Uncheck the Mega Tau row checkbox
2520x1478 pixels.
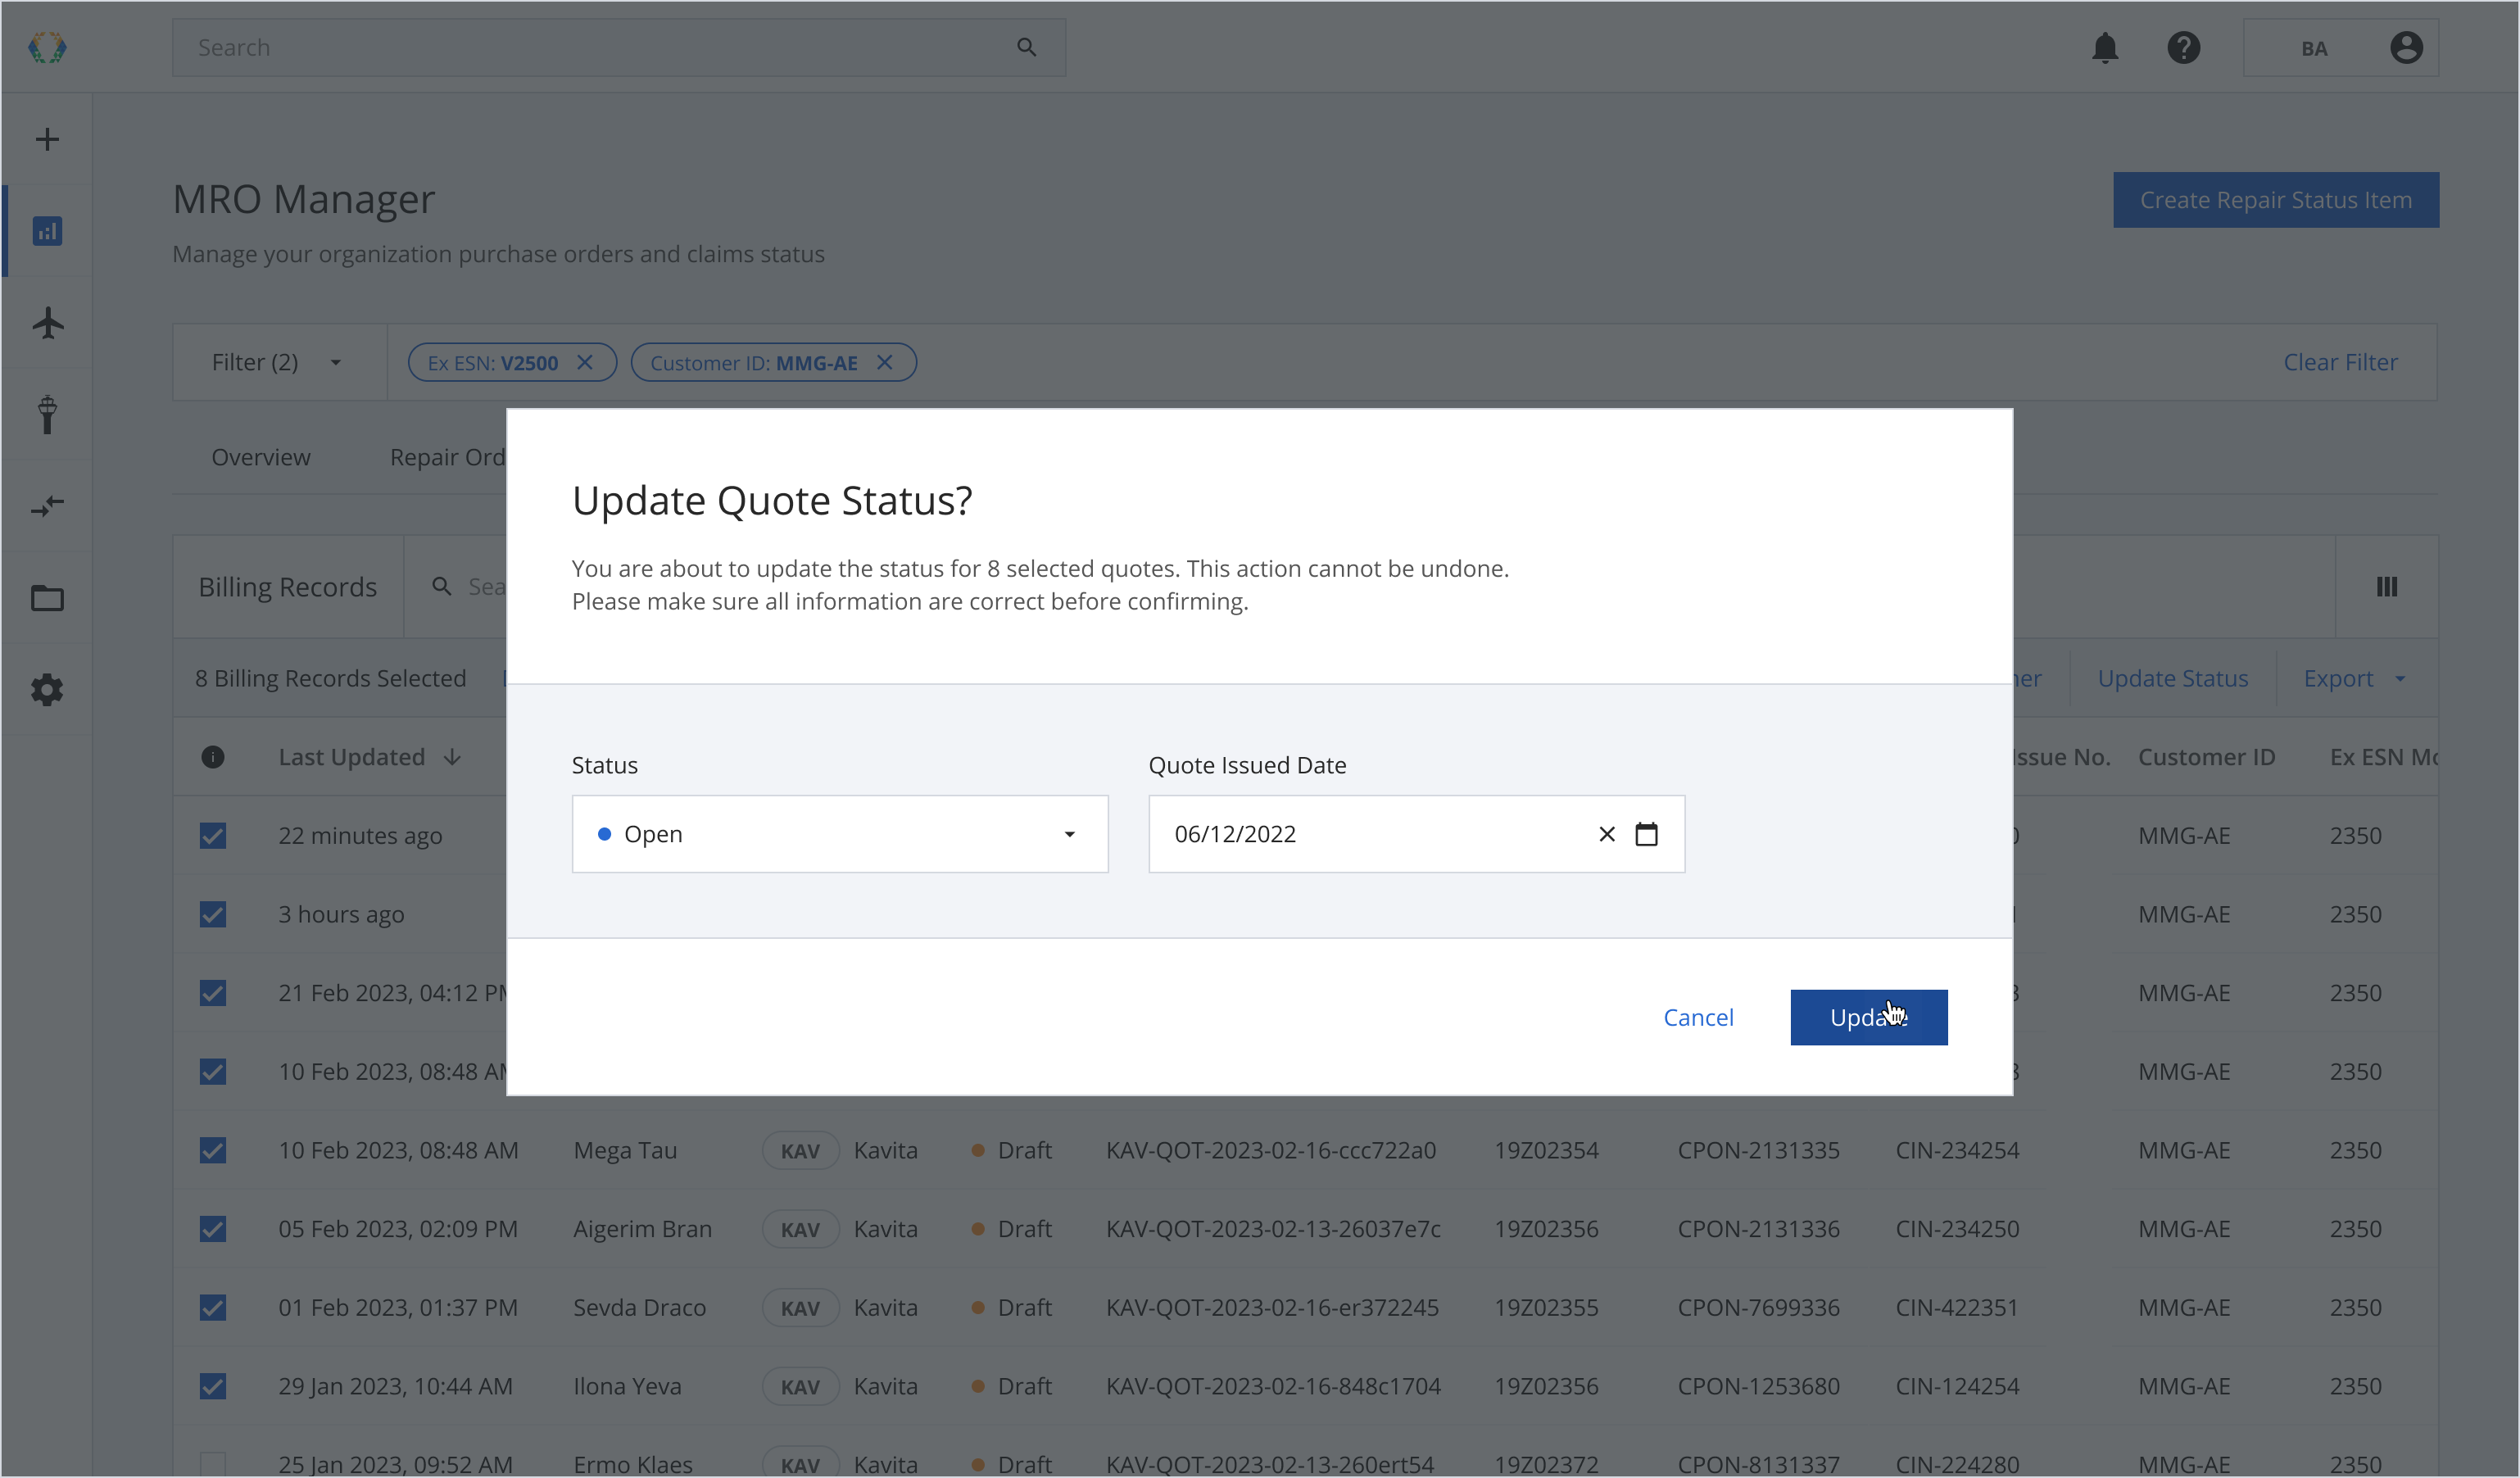pos(213,1150)
